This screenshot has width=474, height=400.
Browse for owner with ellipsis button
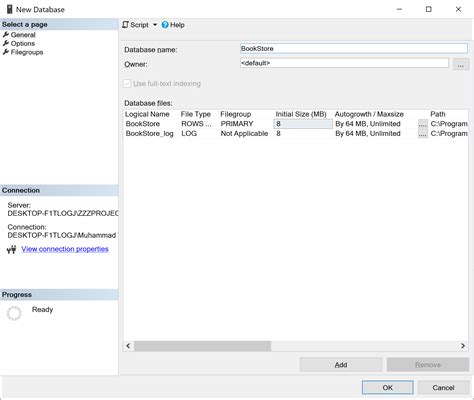tap(461, 64)
